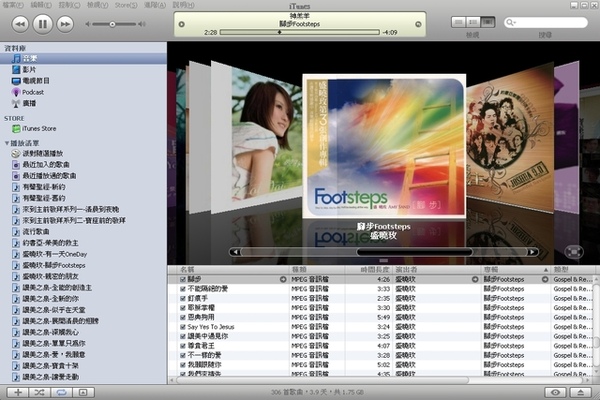The height and width of the screenshot is (400, 600).
Task: Click arrow icon beside artist in first row
Action: pyautogui.click(x=475, y=279)
